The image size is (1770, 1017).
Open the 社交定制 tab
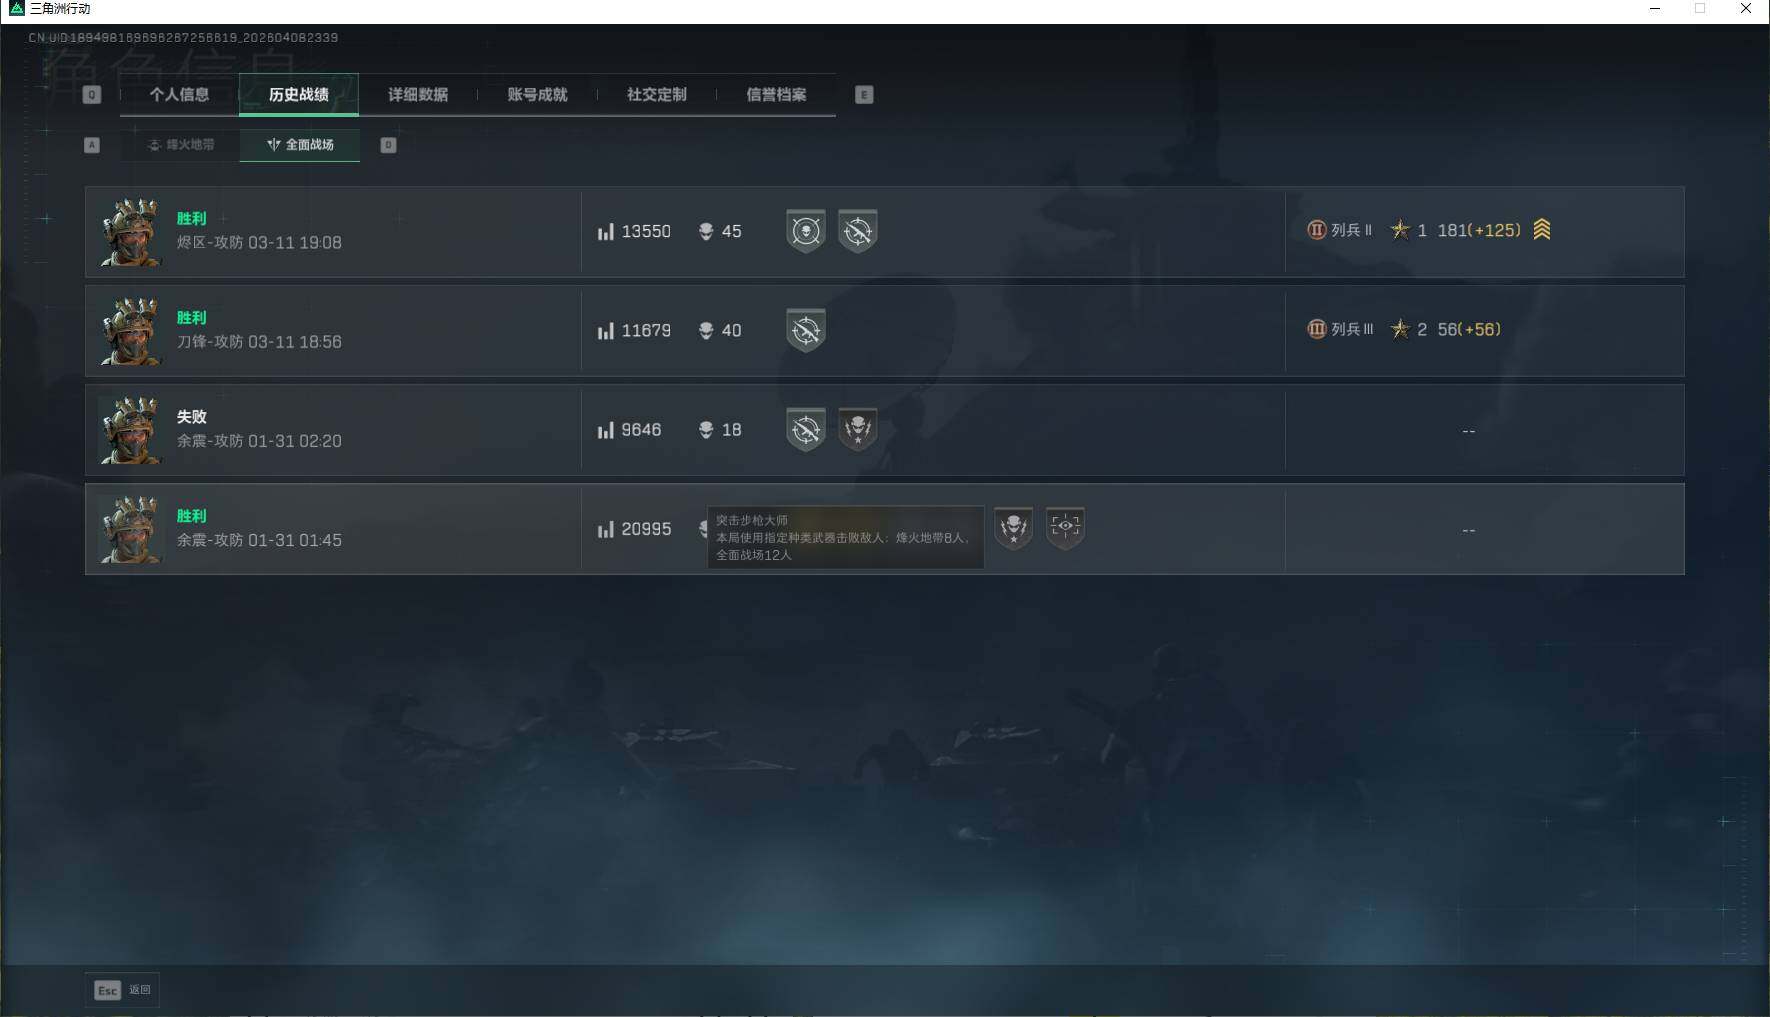point(657,95)
